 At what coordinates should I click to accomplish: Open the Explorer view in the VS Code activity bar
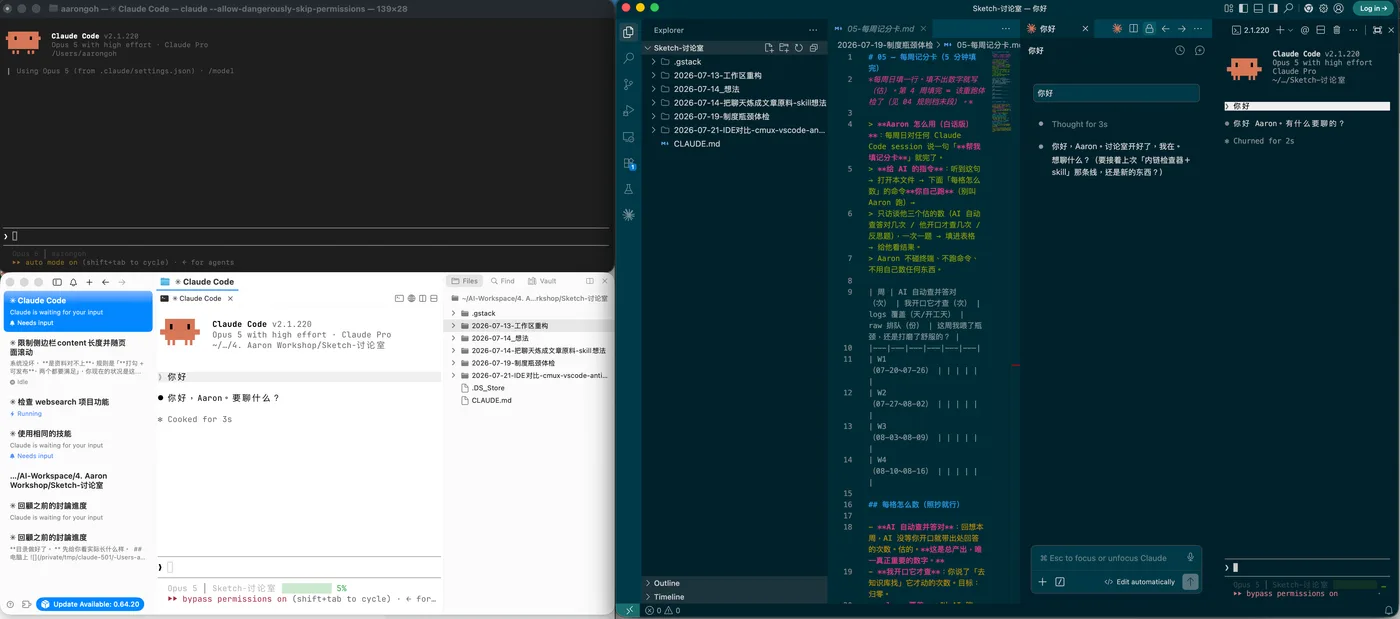(x=628, y=32)
